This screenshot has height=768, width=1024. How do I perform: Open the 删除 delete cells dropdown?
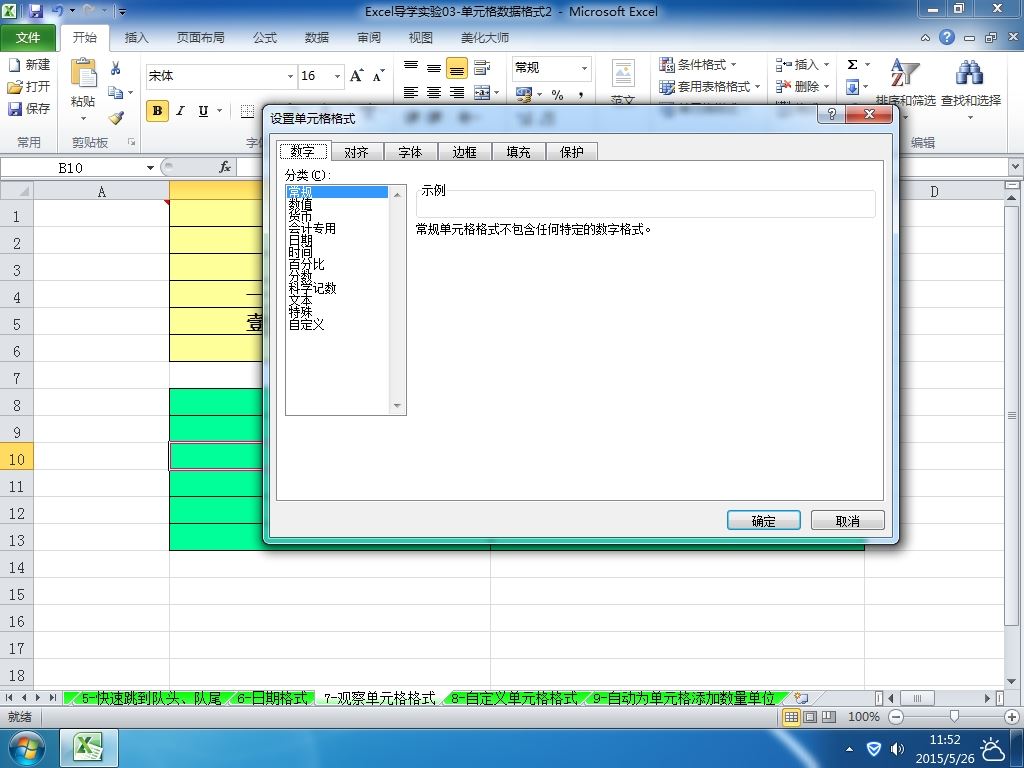tap(803, 87)
